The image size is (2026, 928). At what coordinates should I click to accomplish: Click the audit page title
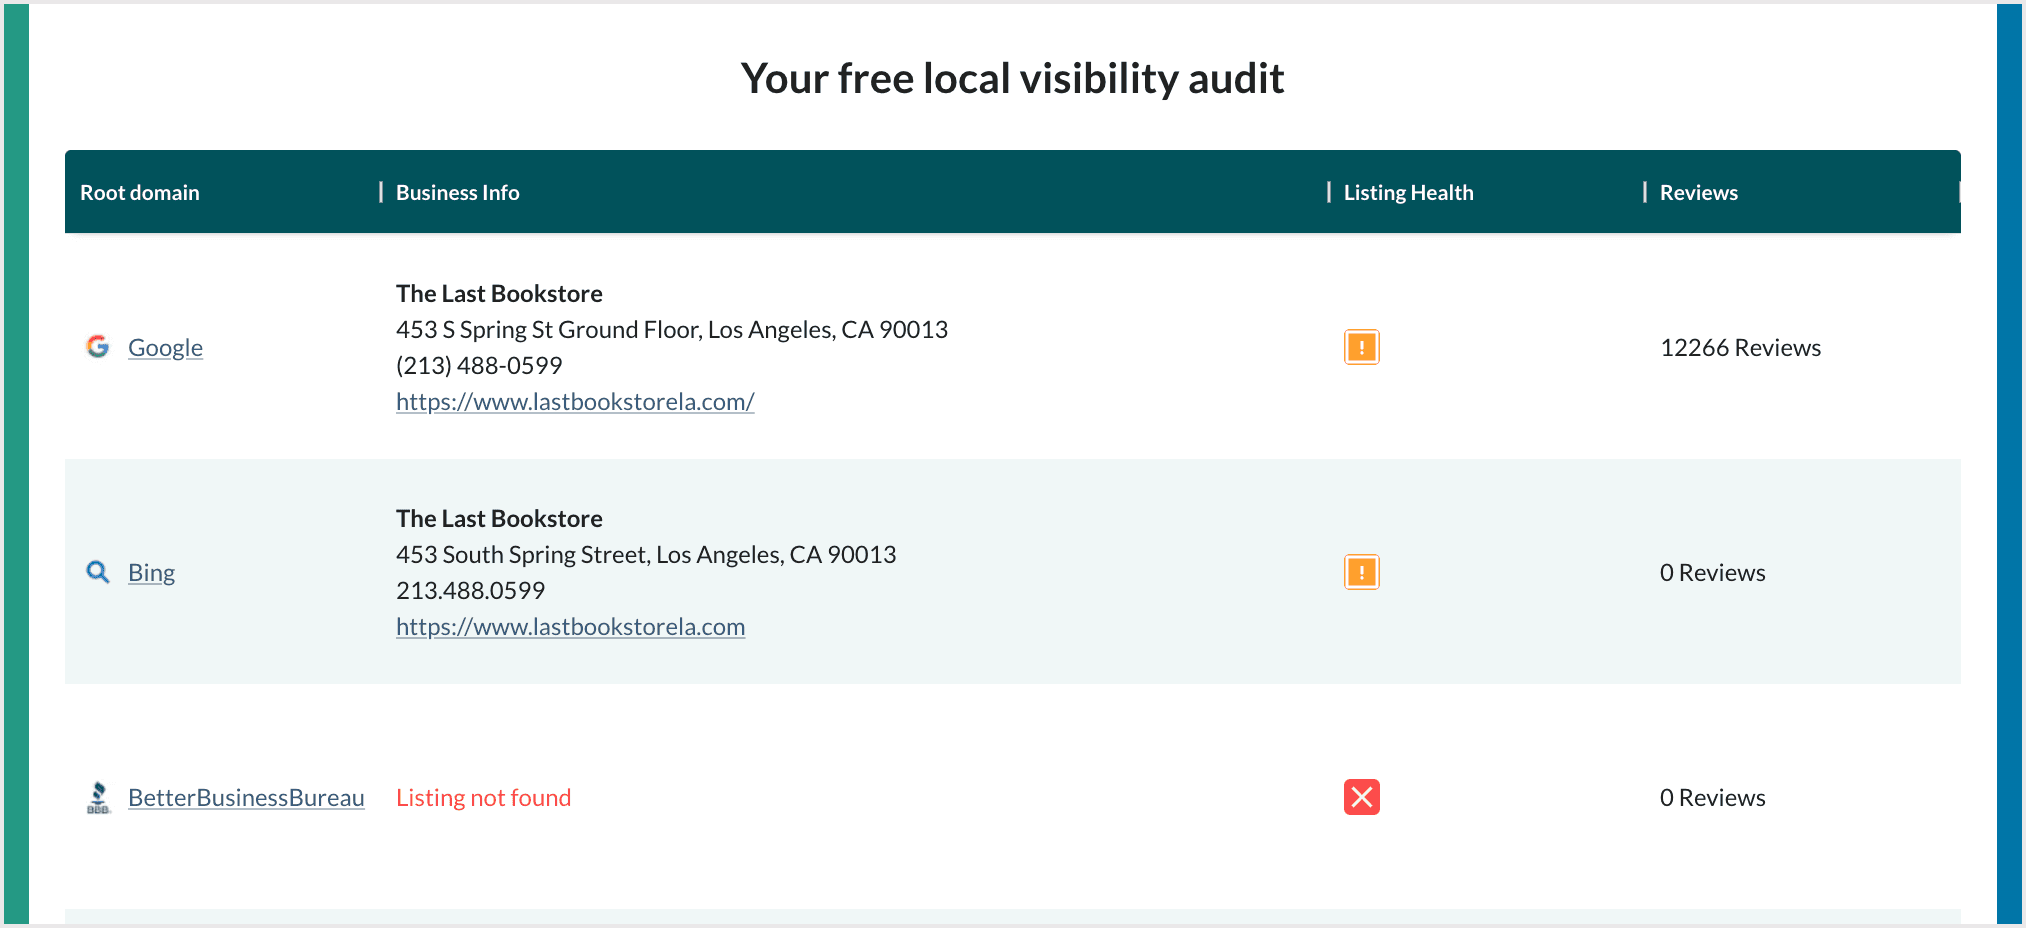tap(1012, 77)
